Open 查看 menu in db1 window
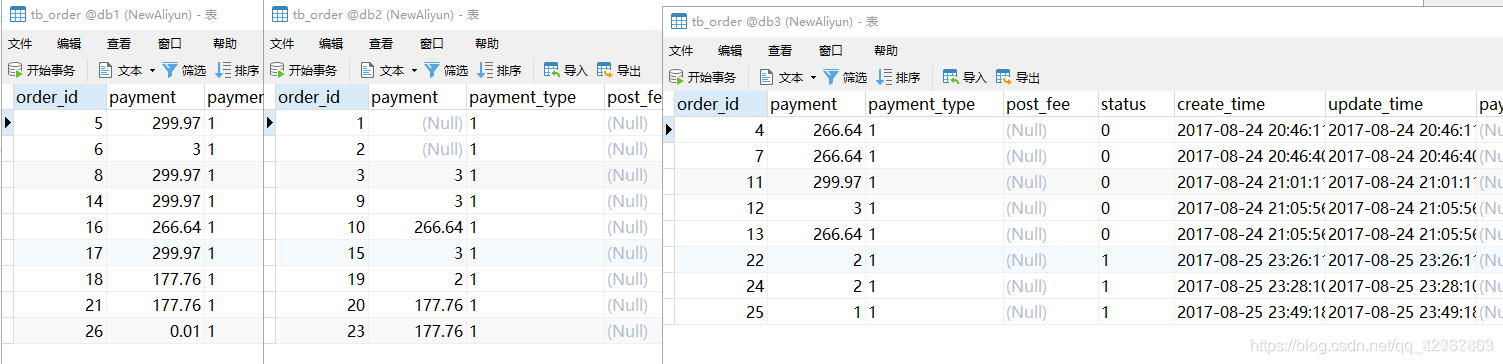1503x364 pixels. tap(119, 43)
